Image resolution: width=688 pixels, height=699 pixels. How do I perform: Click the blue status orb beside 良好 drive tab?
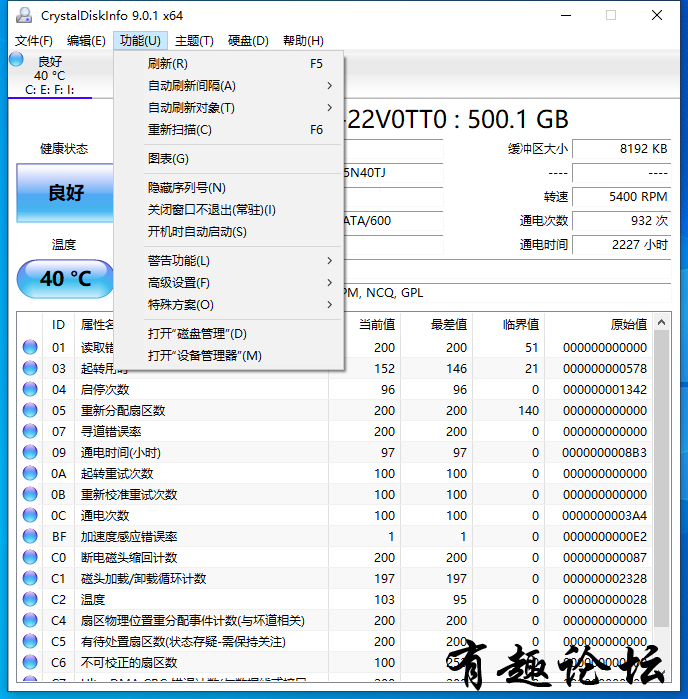(x=16, y=59)
